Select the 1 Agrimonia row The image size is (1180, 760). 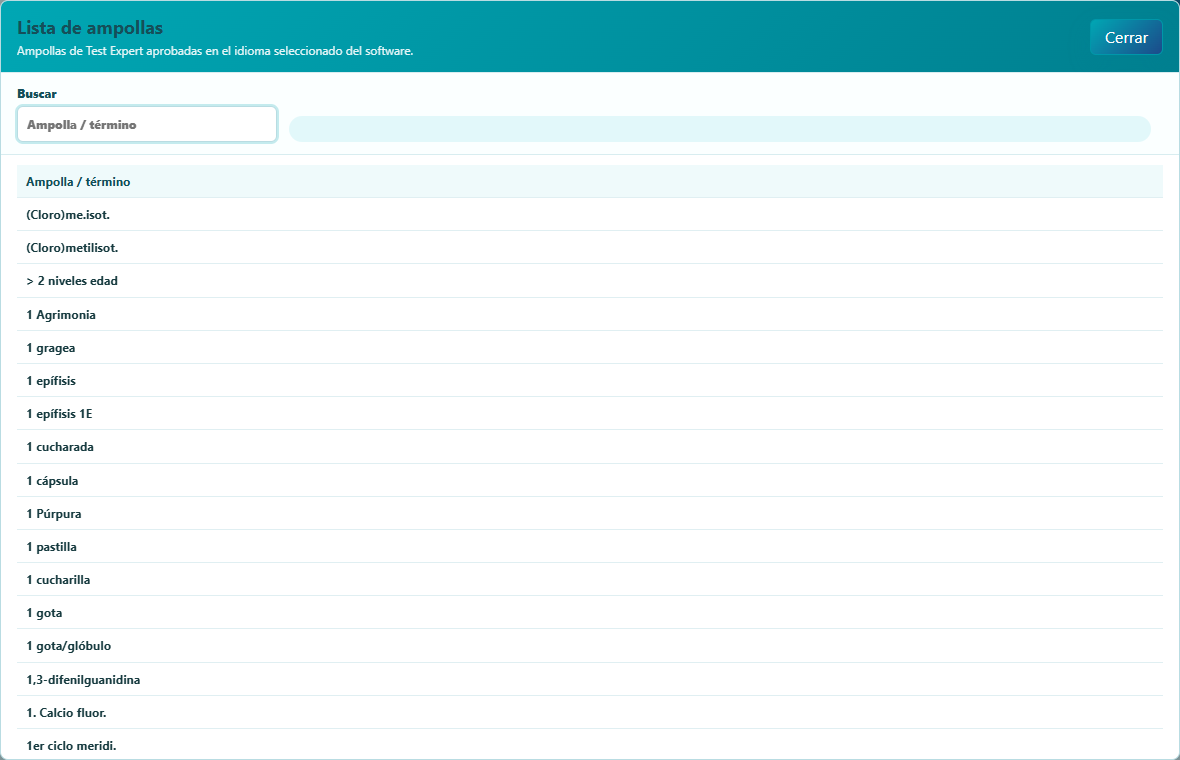point(589,315)
